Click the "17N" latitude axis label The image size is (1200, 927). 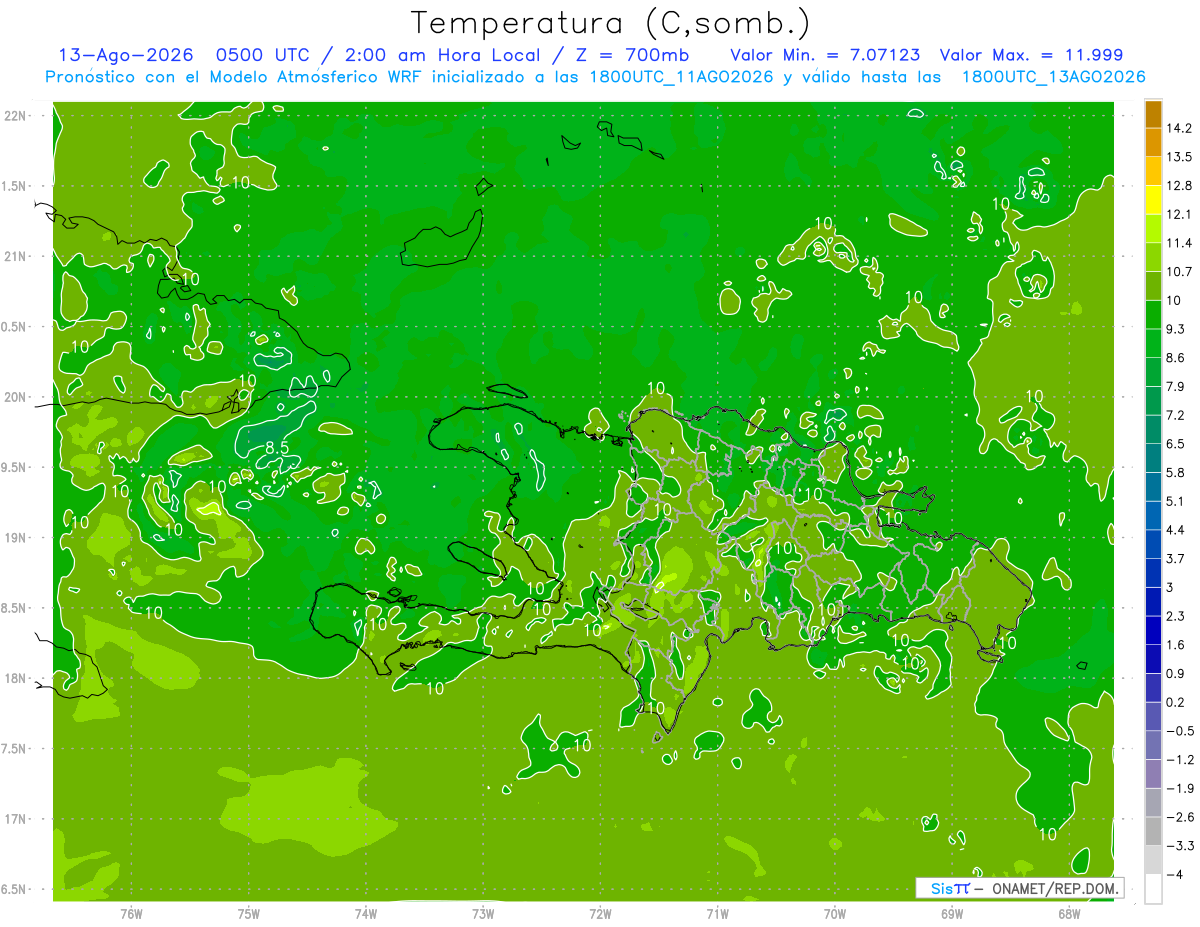click(16, 819)
